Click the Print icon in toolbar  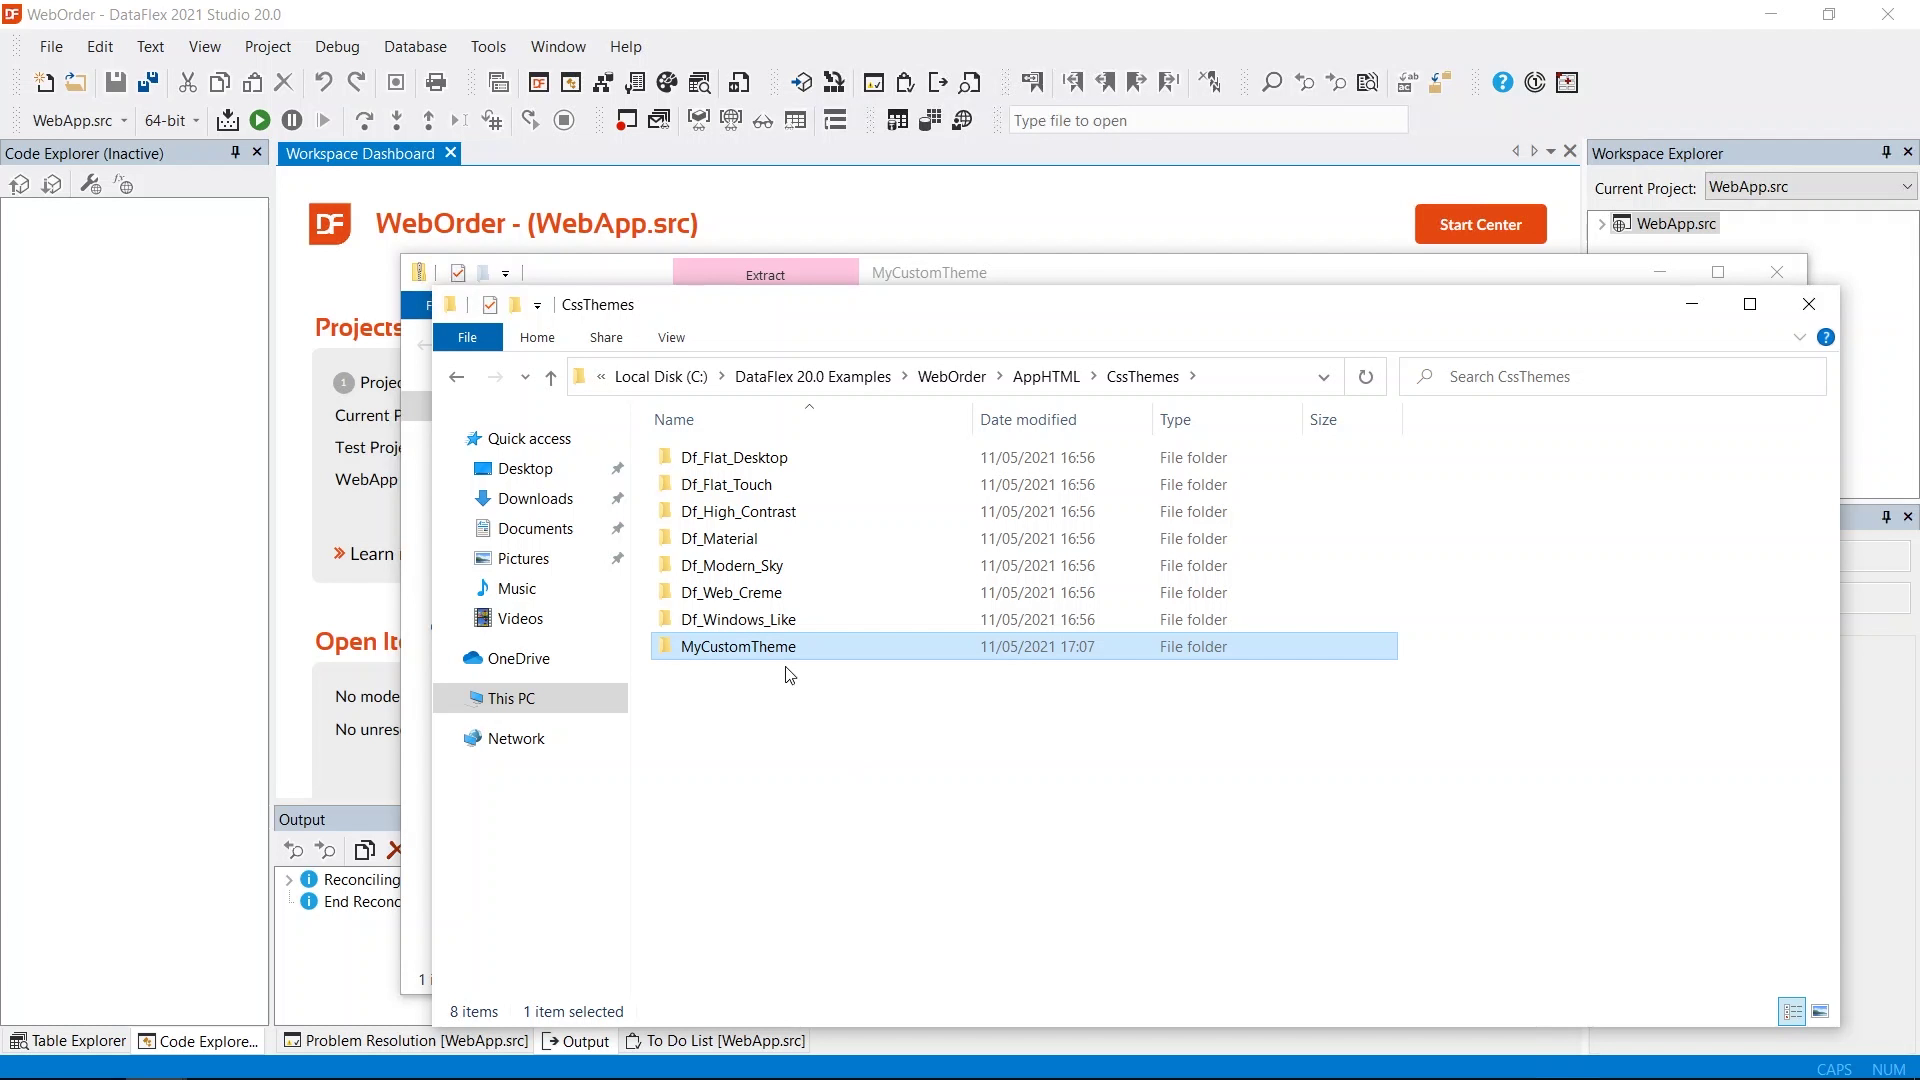coord(436,83)
